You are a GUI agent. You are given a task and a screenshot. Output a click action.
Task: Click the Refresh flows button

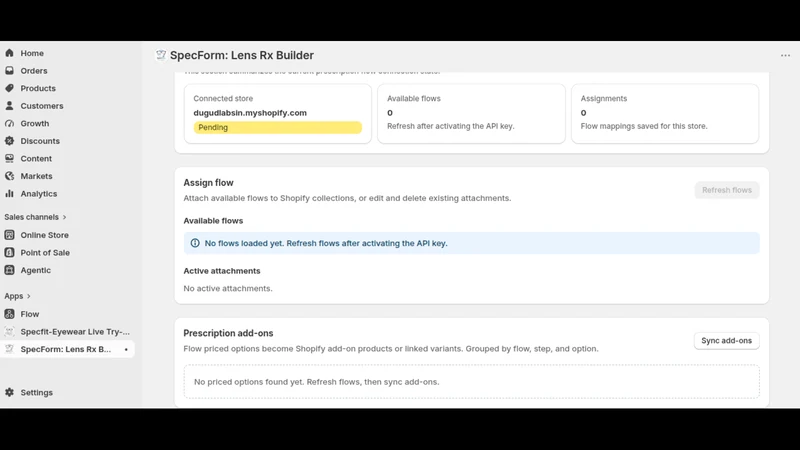coord(727,190)
